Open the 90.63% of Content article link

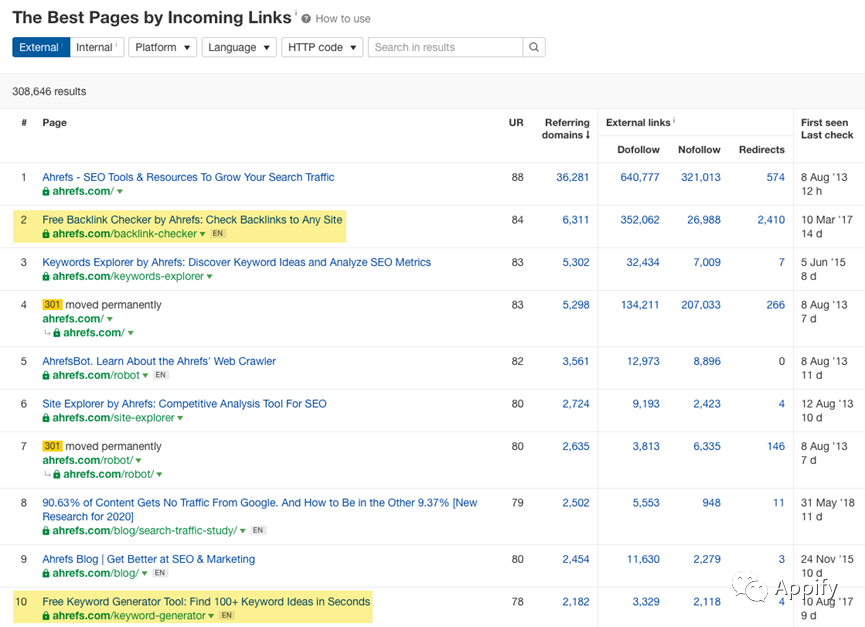260,510
